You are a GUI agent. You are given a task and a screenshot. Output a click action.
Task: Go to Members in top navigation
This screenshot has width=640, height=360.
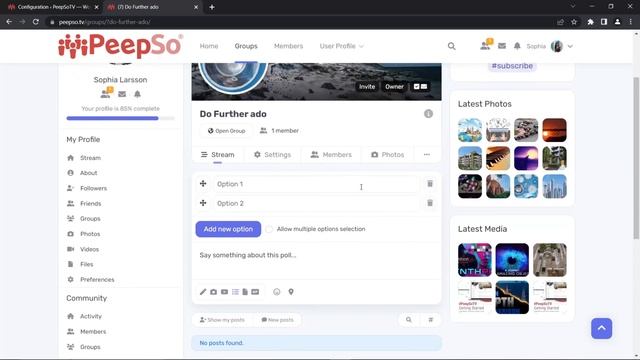point(289,46)
